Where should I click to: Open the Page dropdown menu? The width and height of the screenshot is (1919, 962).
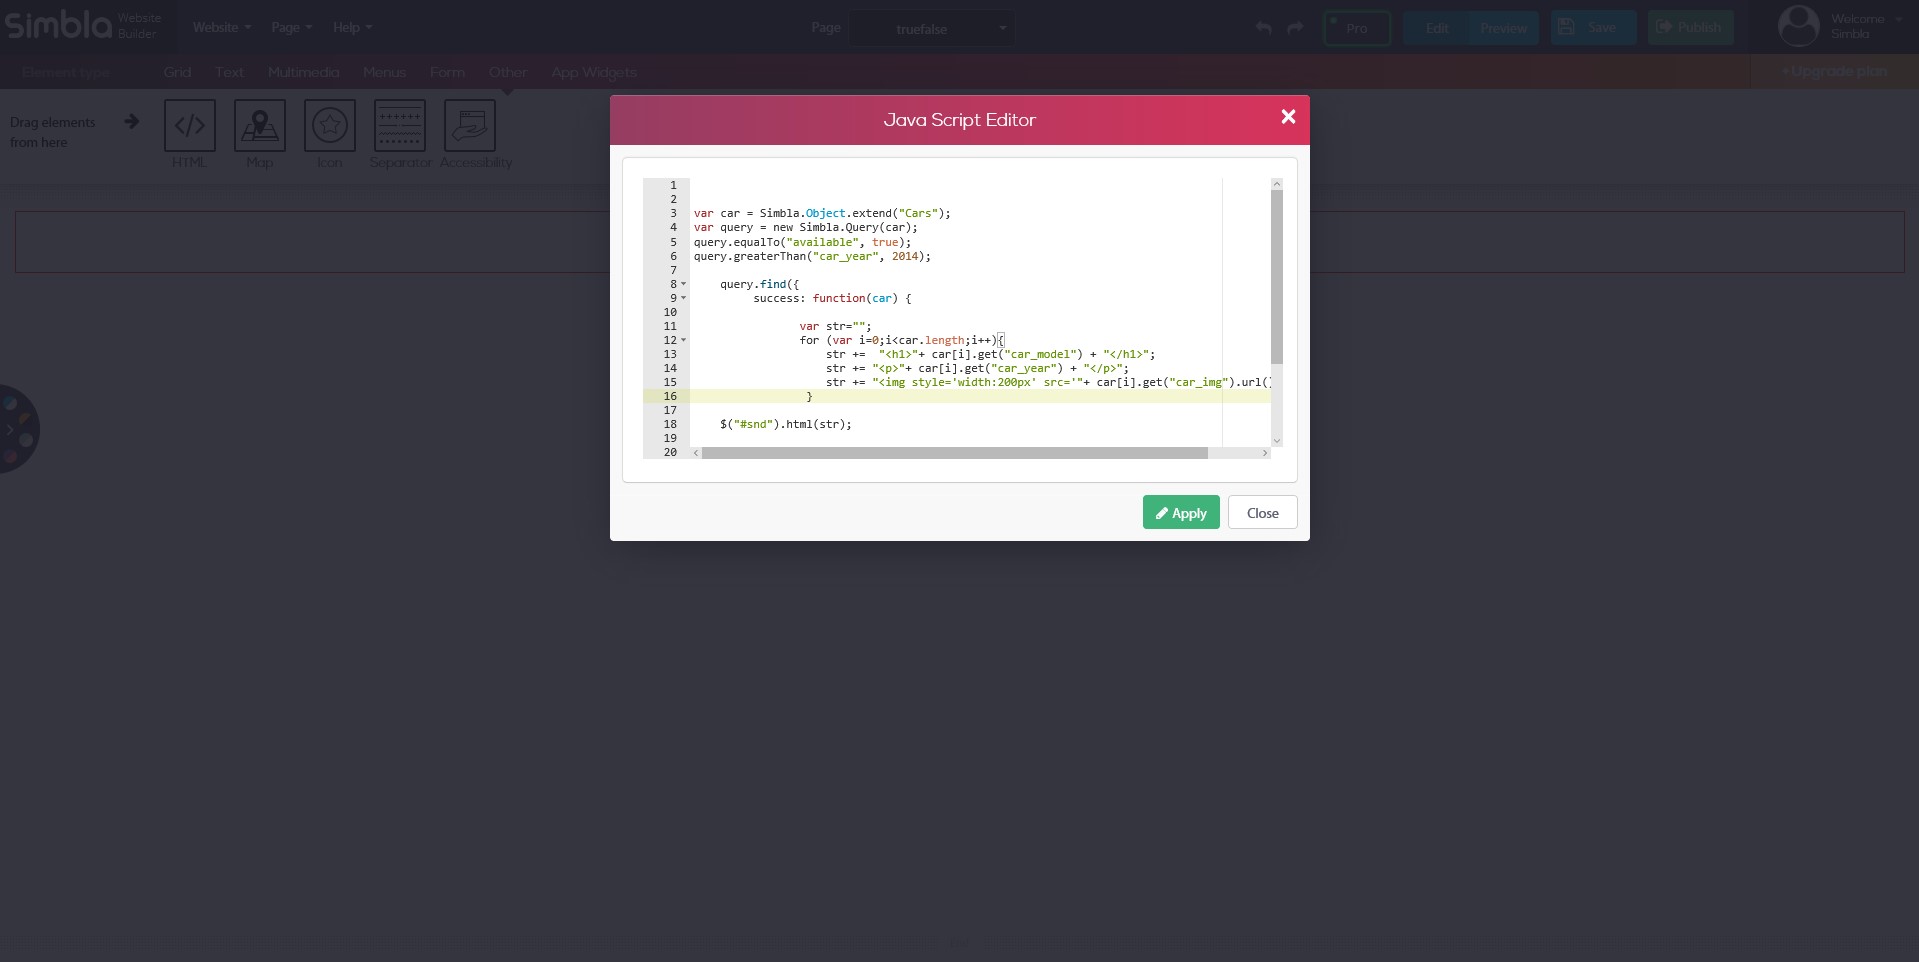(291, 27)
